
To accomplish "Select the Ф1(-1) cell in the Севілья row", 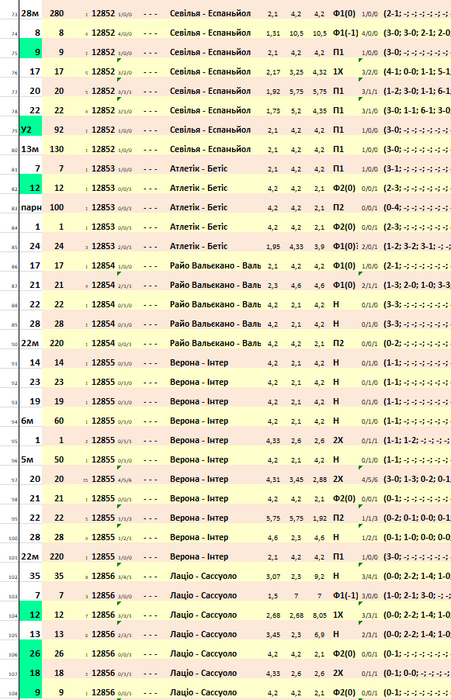I will [x=344, y=33].
